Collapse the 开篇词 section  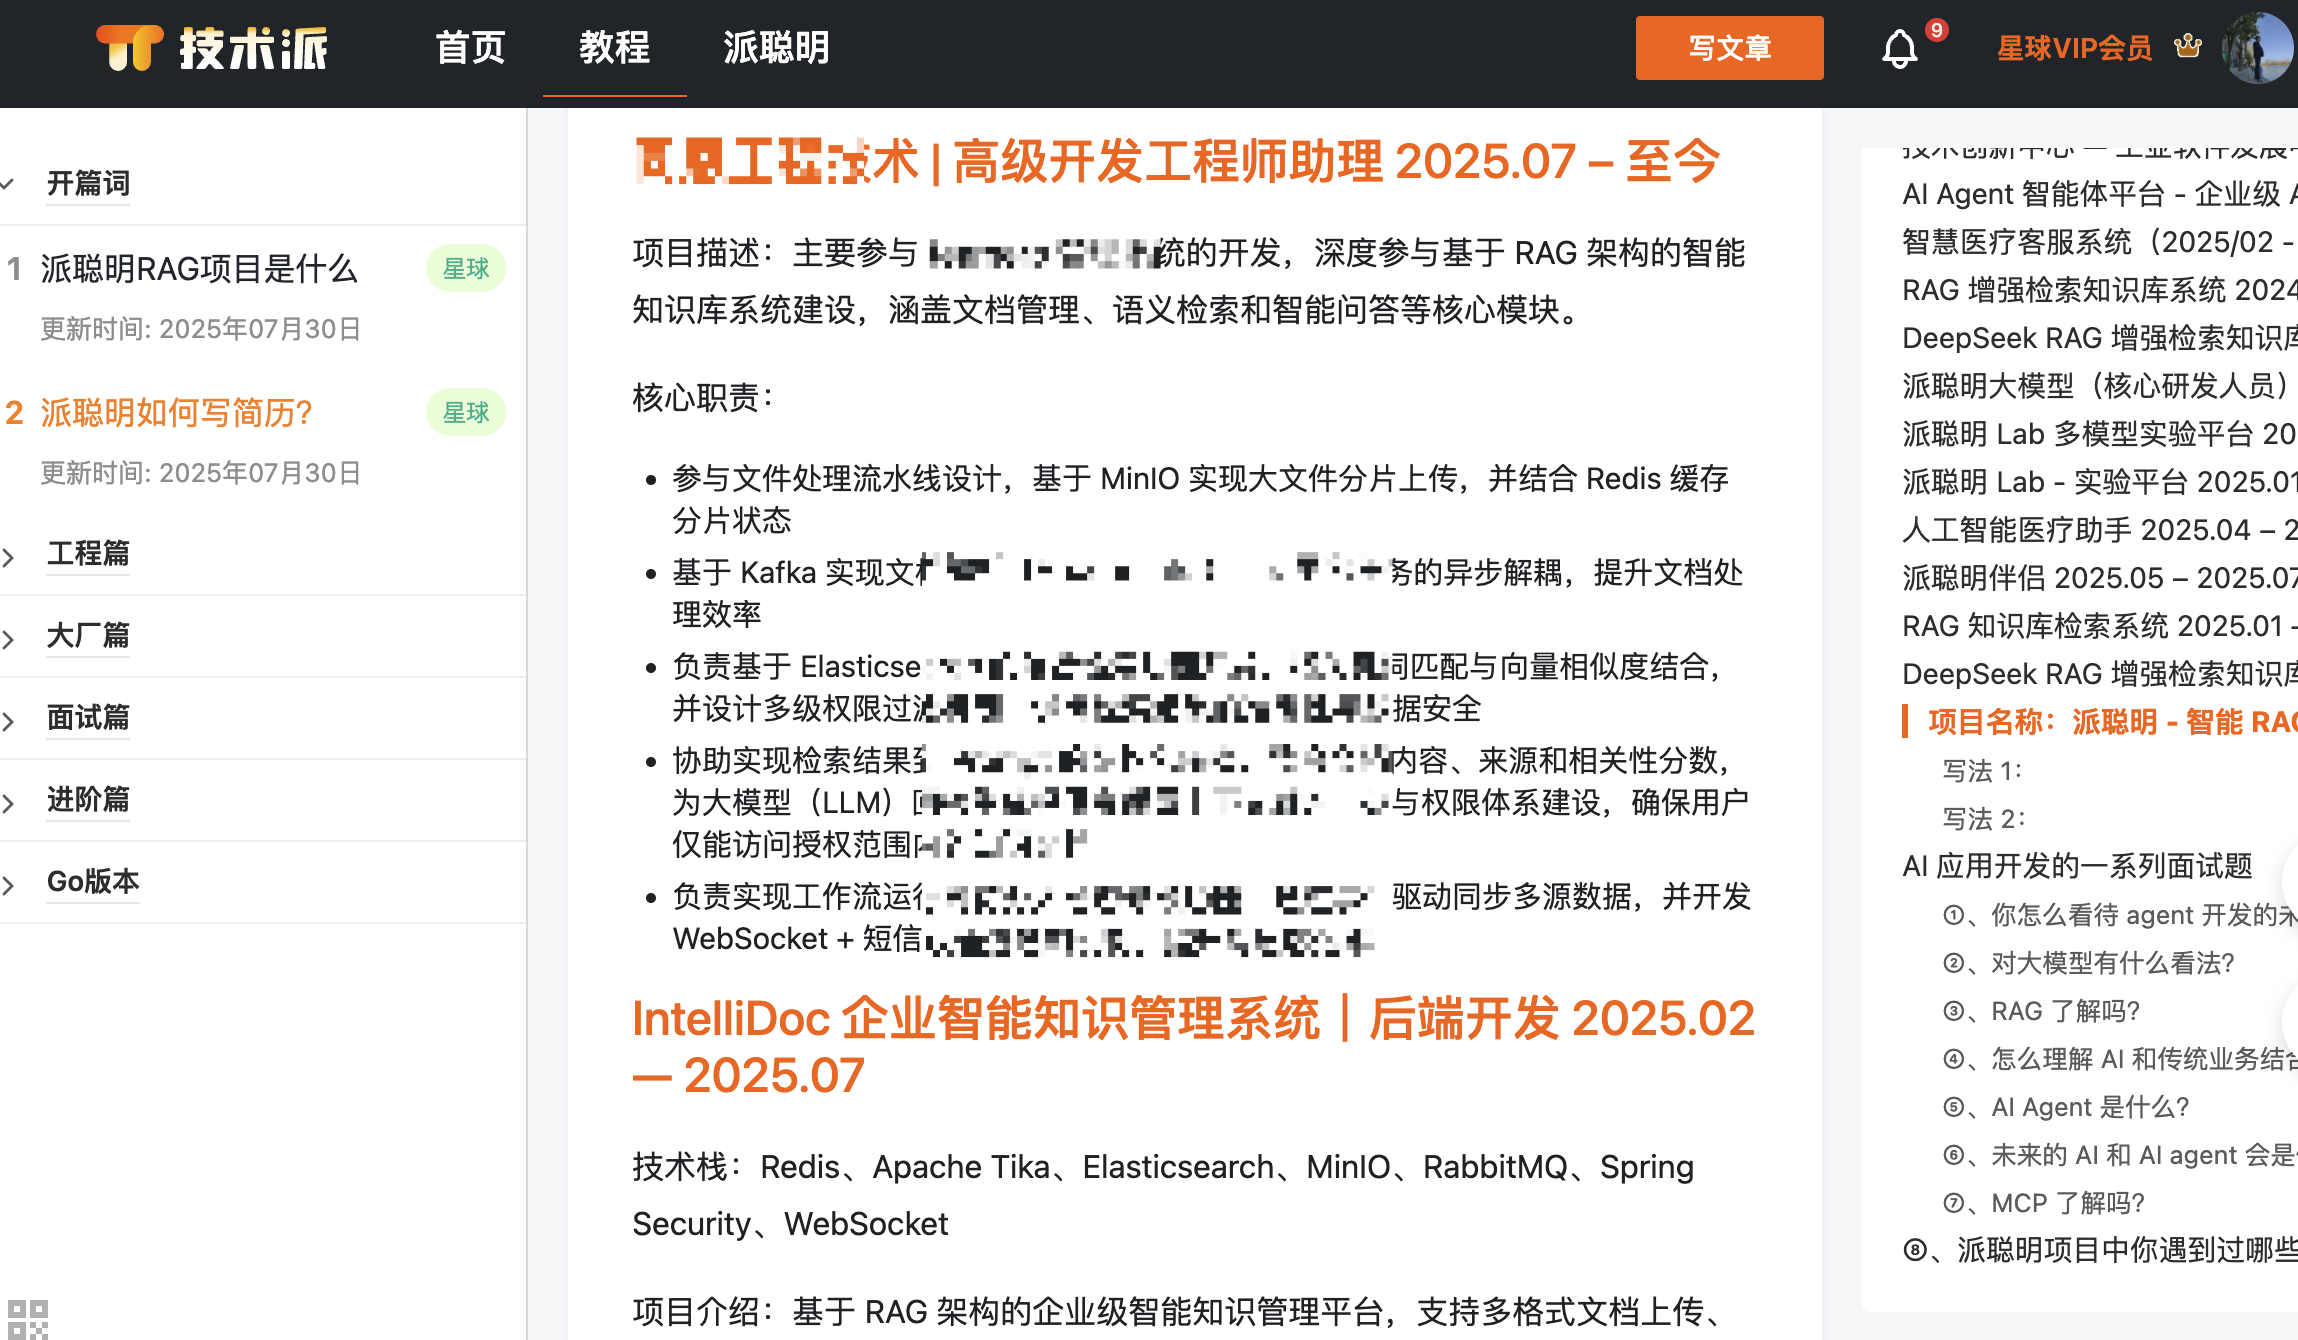pos(88,184)
